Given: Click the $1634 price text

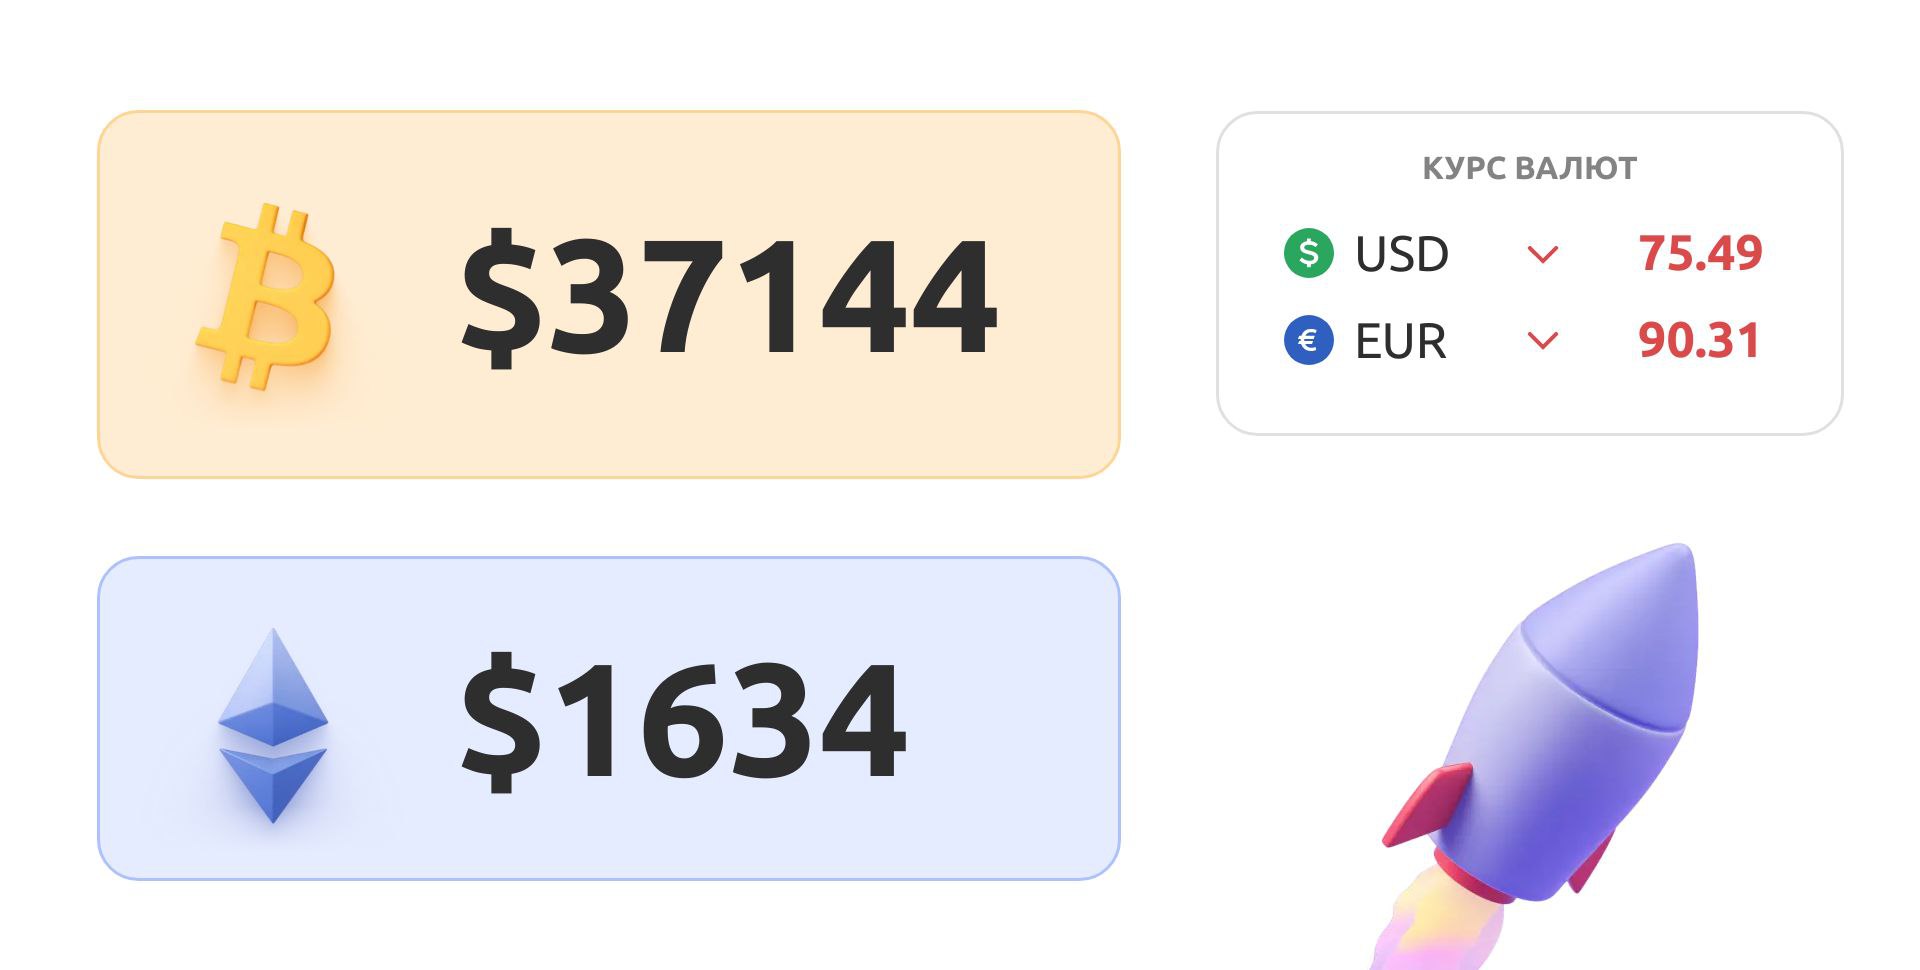Looking at the screenshot, I should coord(683,720).
